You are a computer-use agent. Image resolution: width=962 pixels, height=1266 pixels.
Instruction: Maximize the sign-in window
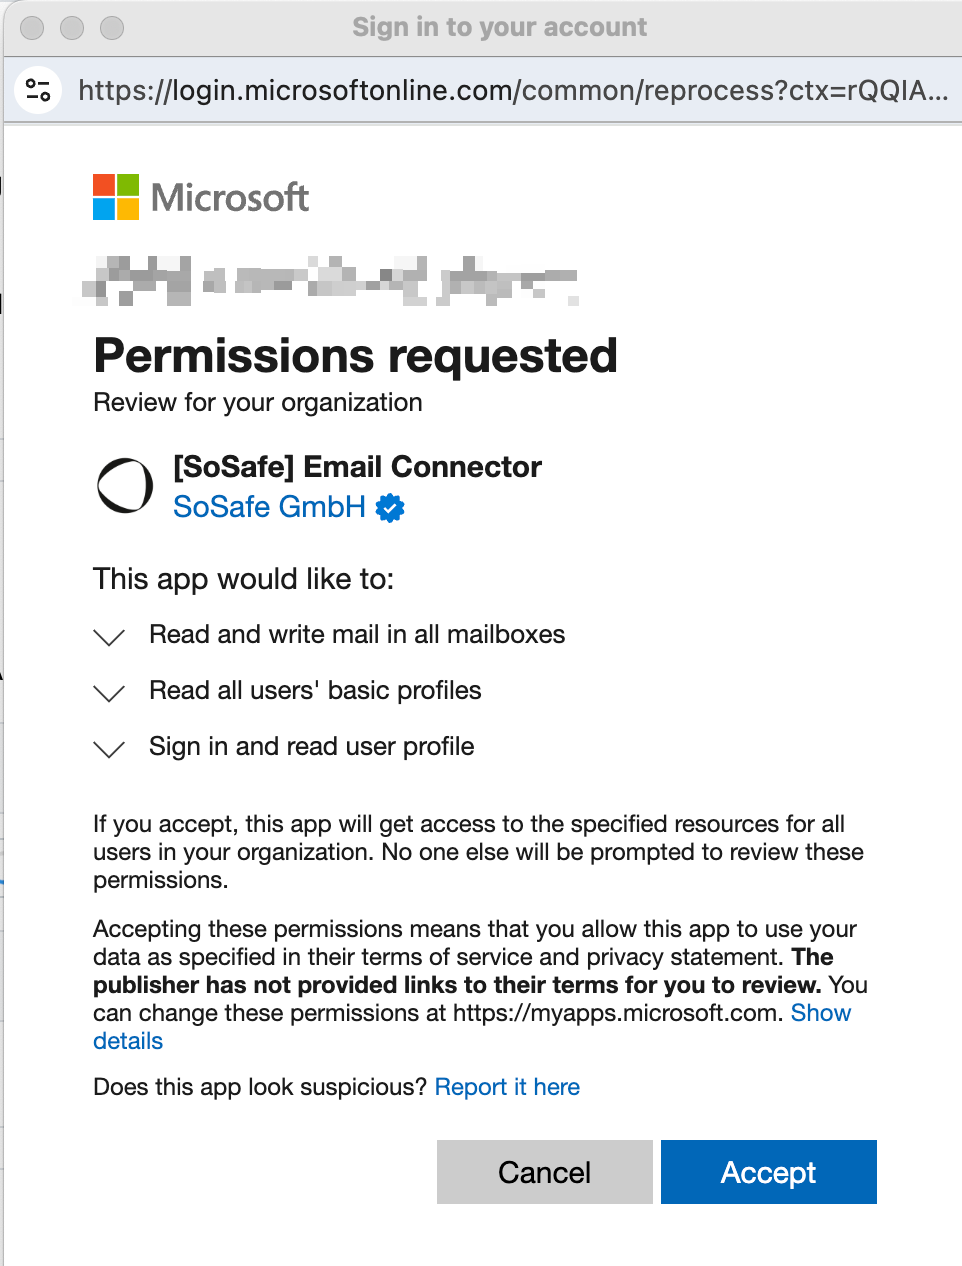[x=112, y=28]
